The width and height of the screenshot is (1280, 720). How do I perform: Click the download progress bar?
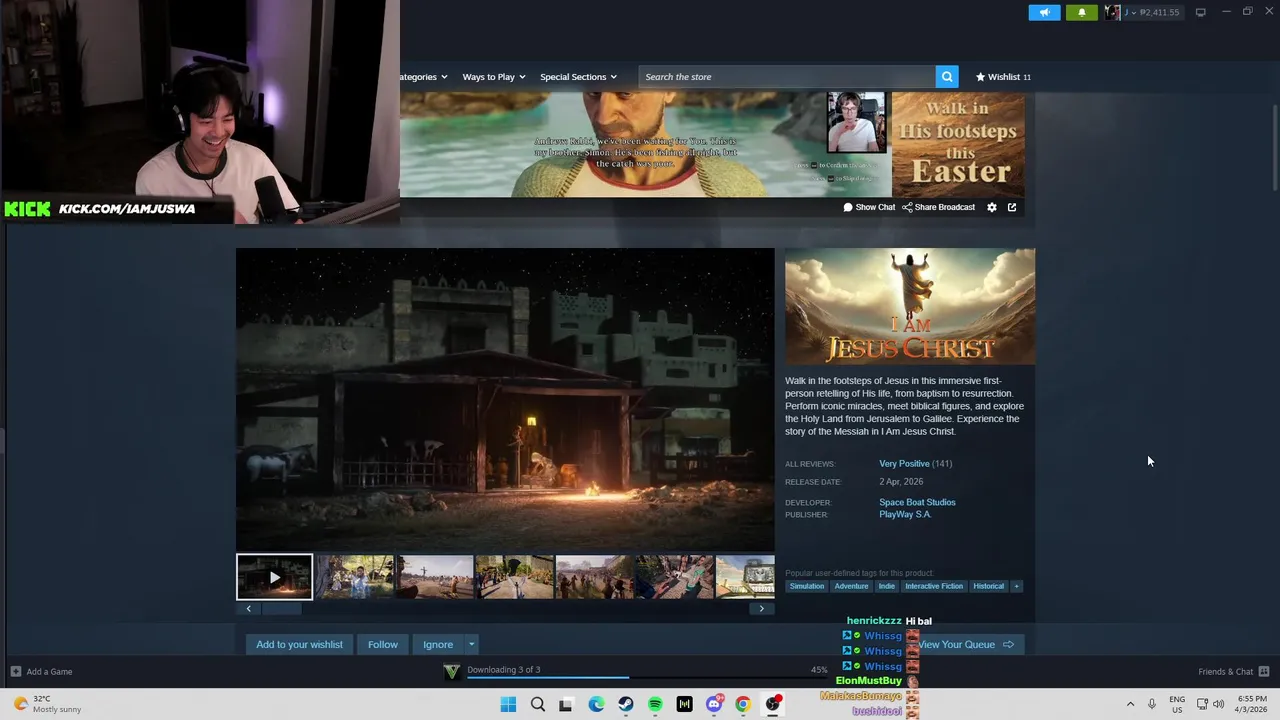coord(647,677)
